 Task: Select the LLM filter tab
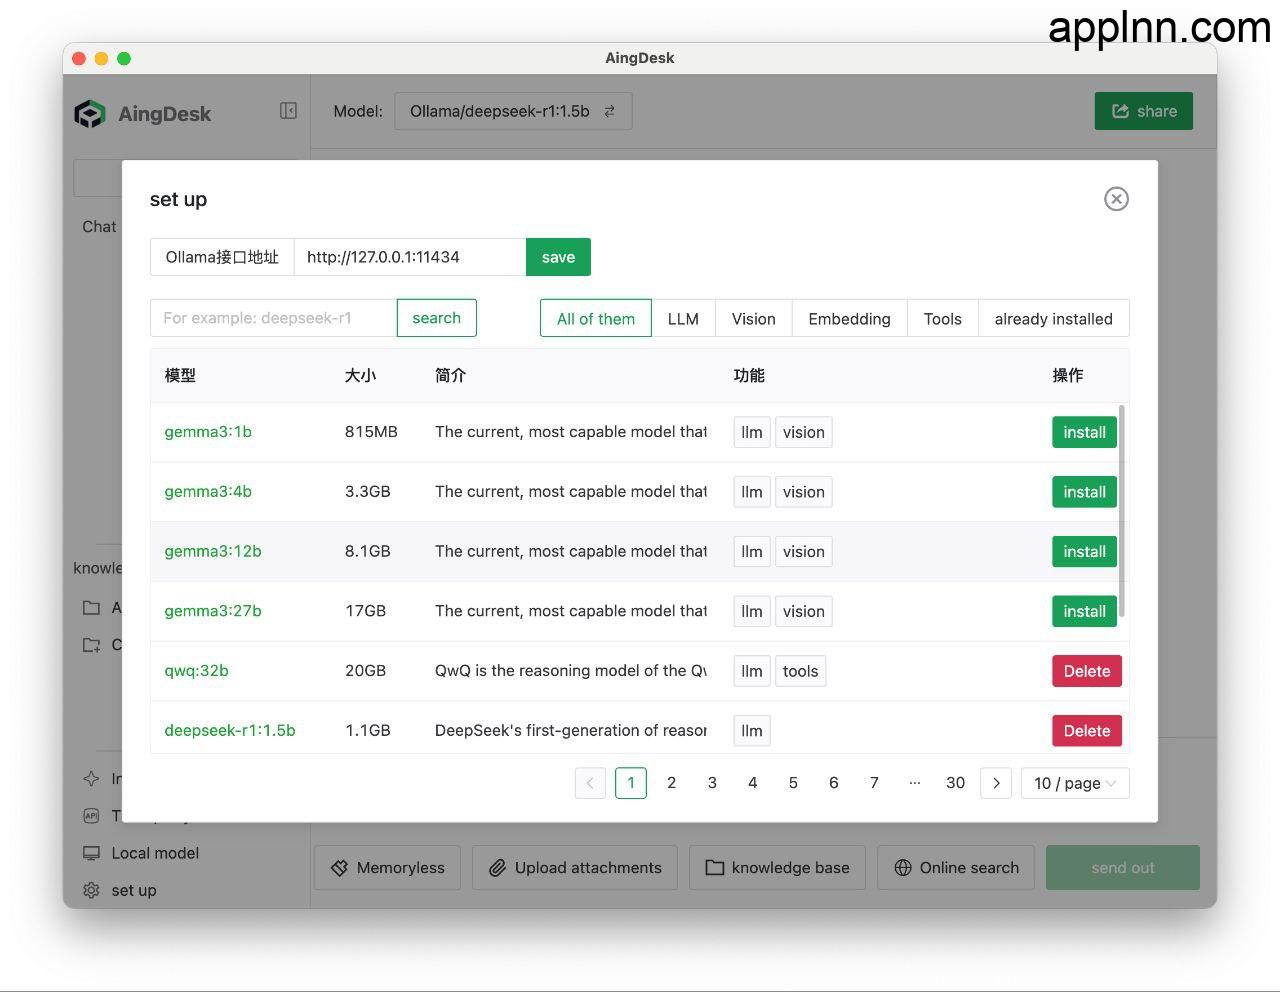[683, 319]
